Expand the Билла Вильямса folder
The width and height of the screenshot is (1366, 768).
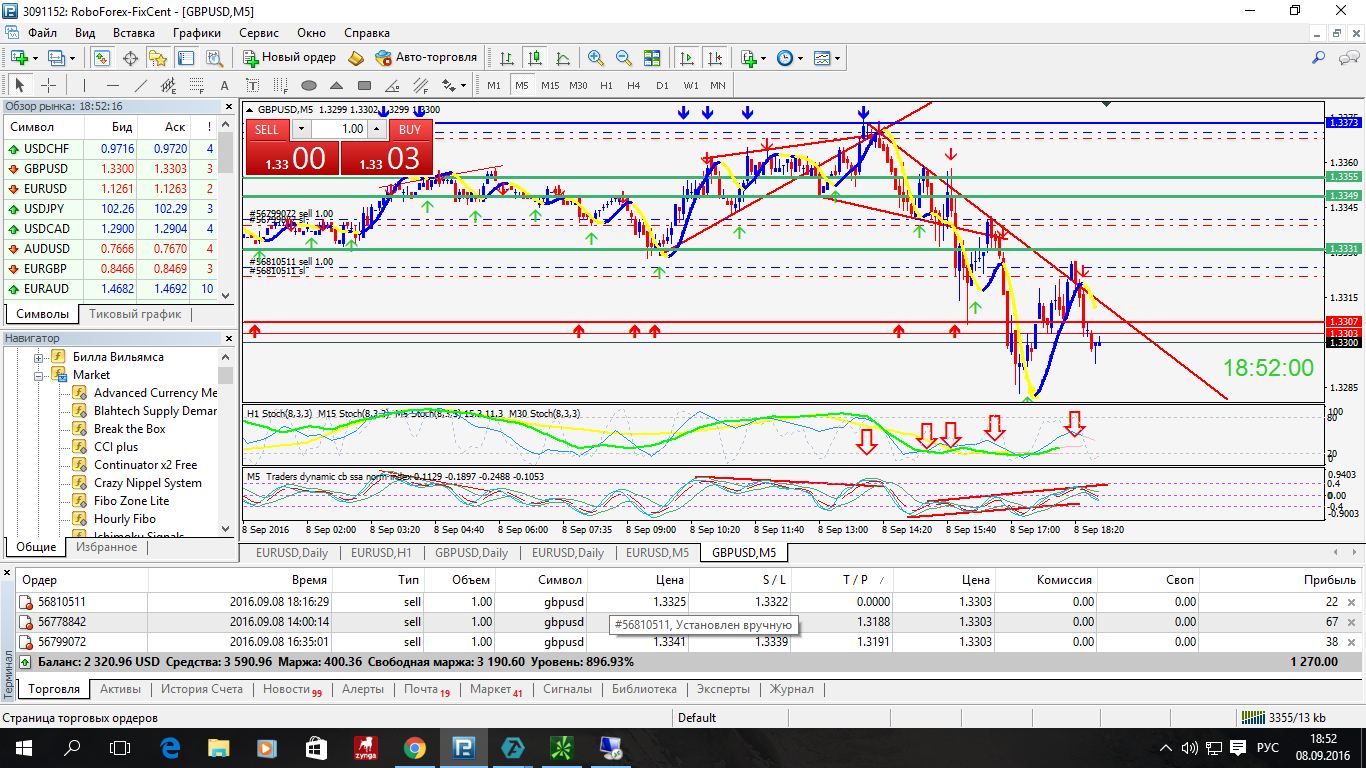(x=40, y=357)
